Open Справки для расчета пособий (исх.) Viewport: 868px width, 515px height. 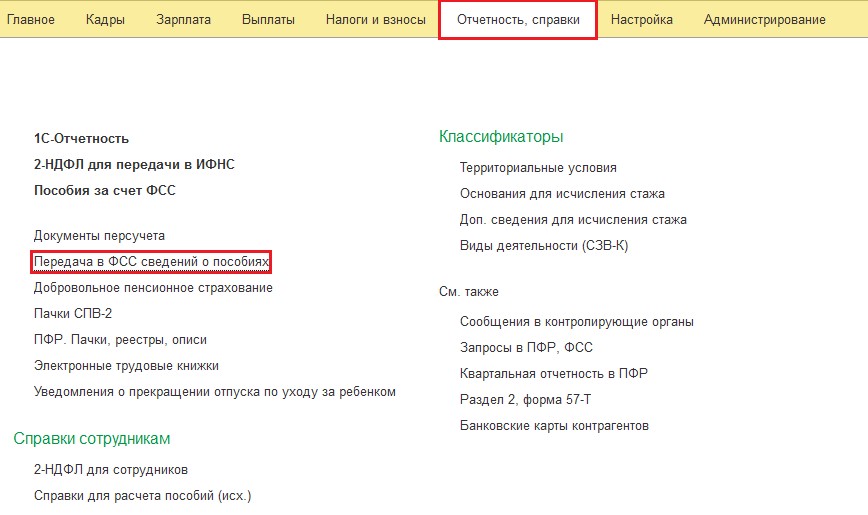143,496
